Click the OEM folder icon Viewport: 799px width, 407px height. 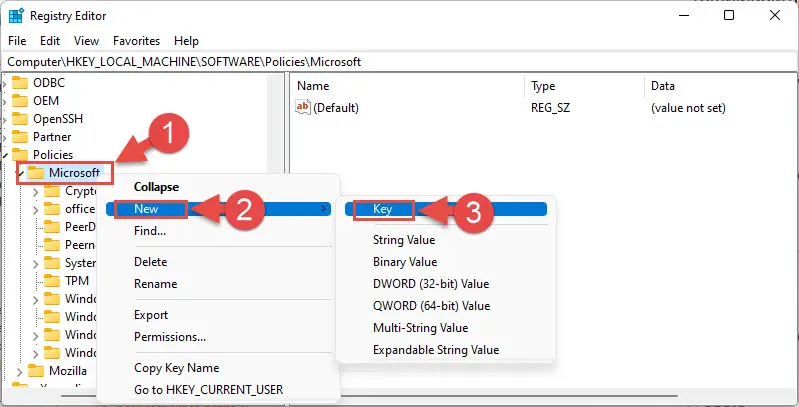point(20,100)
